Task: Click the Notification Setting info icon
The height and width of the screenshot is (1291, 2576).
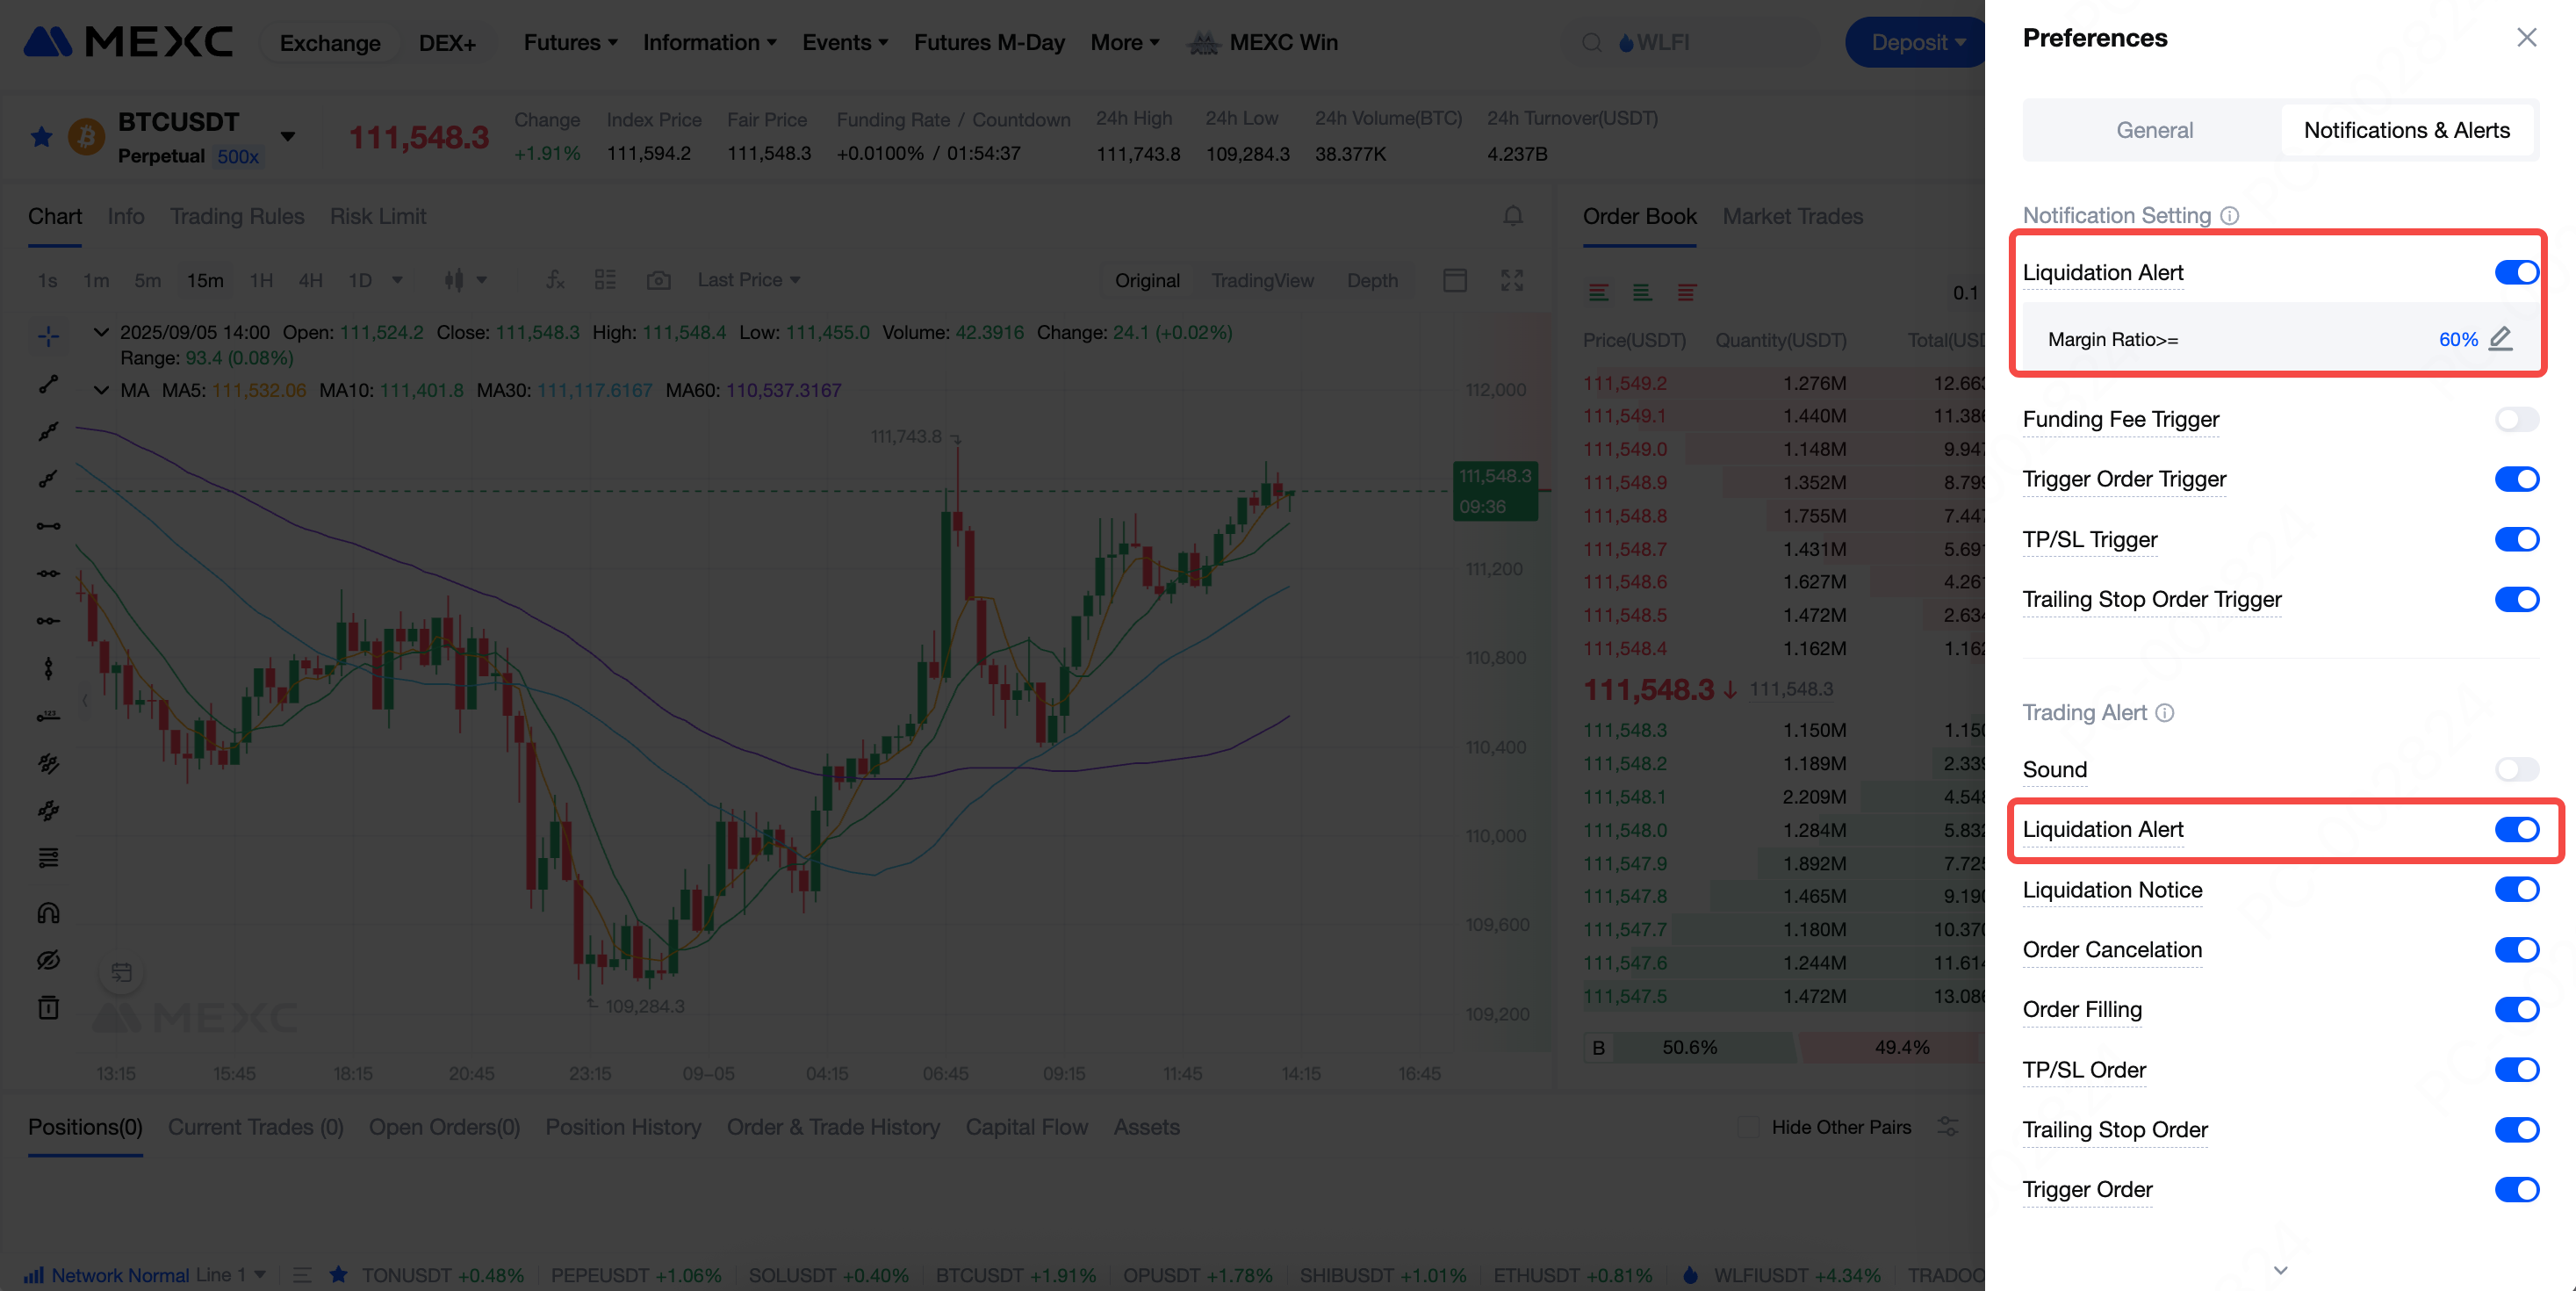Action: 2229,215
